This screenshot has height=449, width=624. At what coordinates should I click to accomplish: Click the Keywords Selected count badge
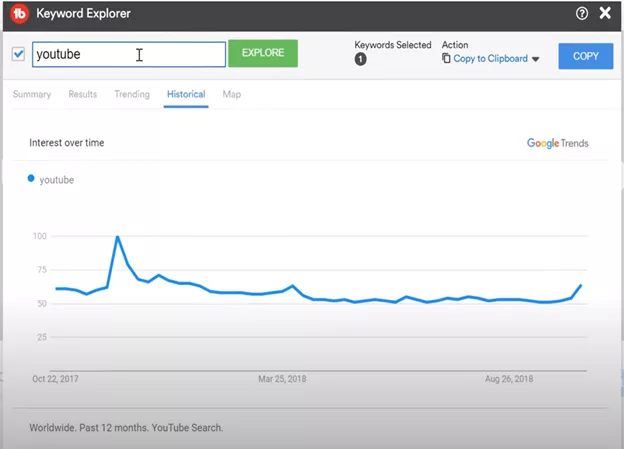coord(360,59)
